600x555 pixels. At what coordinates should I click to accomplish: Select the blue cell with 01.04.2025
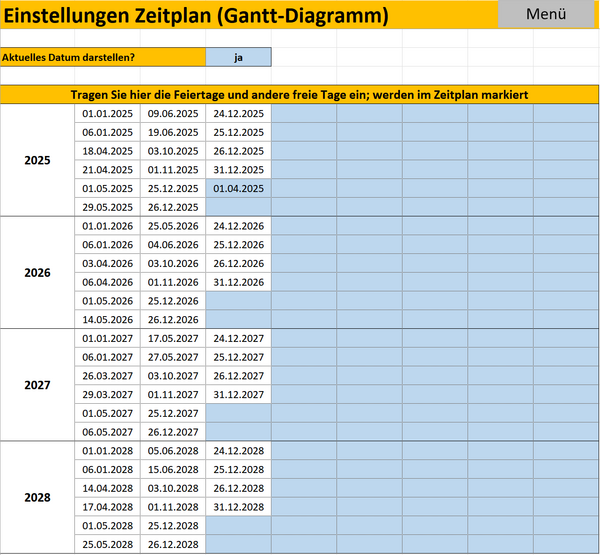(x=239, y=189)
